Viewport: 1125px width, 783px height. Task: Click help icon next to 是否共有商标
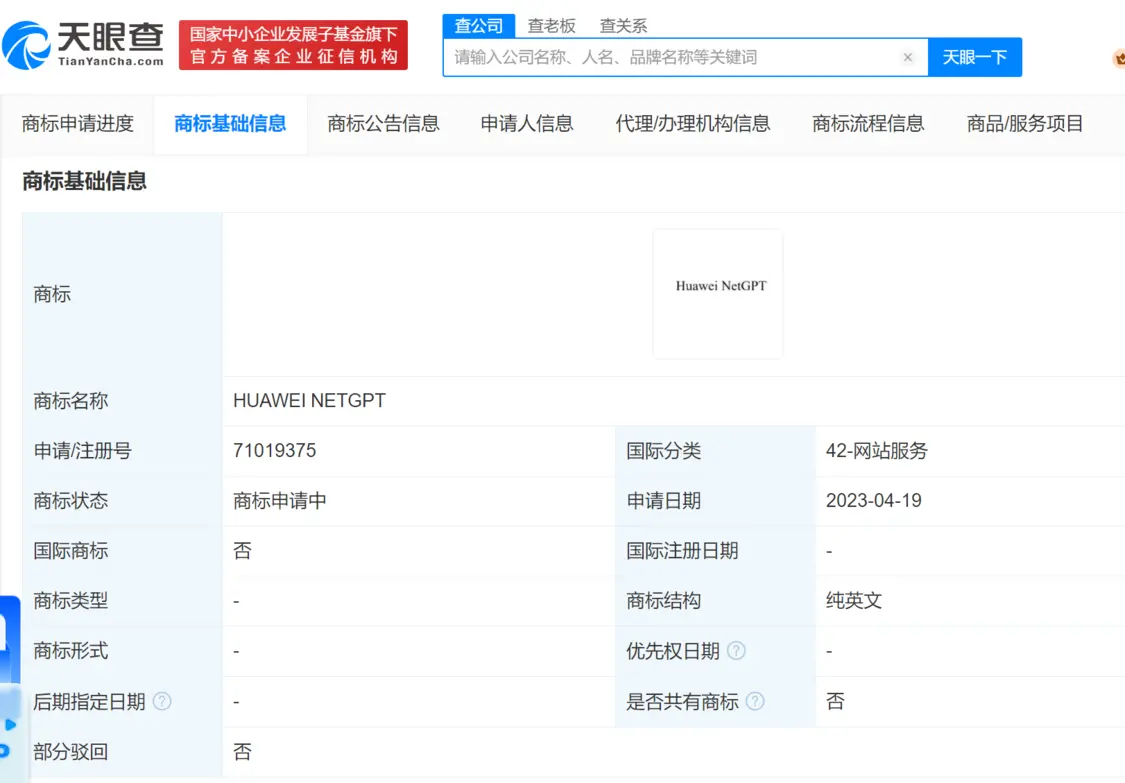[x=755, y=702]
